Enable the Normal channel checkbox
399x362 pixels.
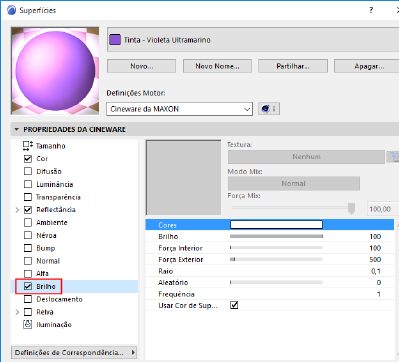(28, 261)
